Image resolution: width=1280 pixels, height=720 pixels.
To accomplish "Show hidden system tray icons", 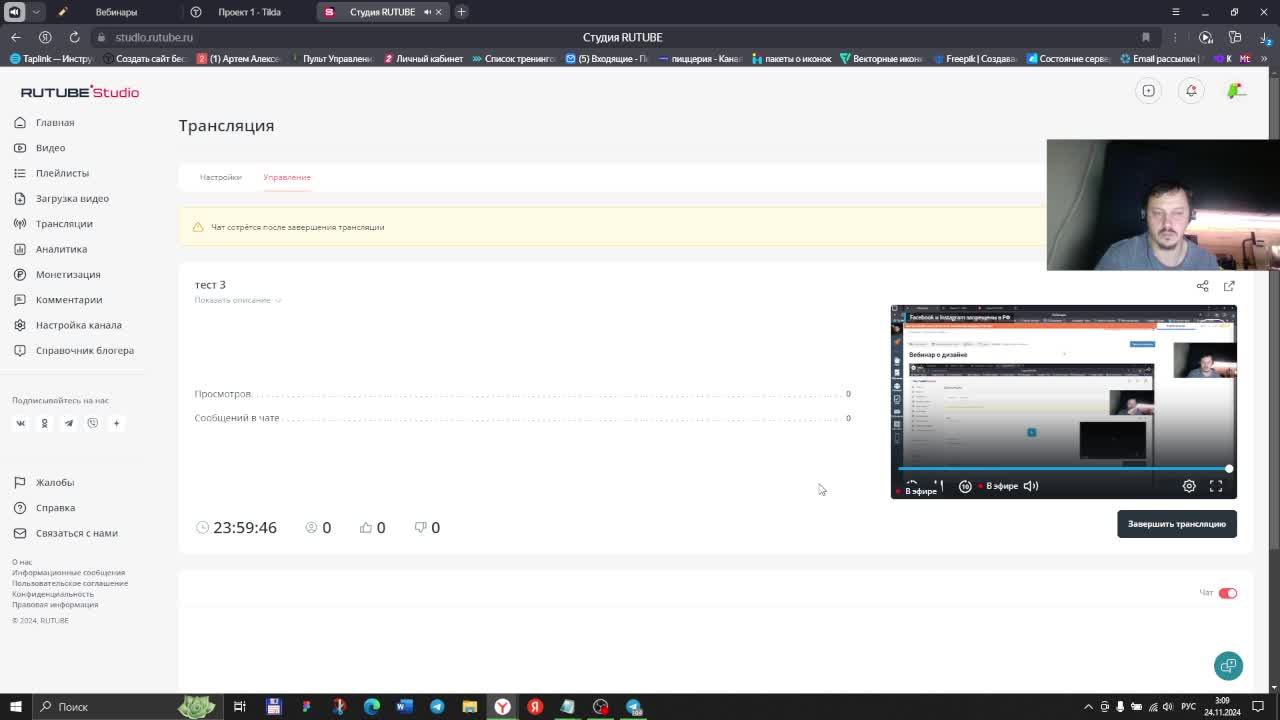I will (1088, 707).
